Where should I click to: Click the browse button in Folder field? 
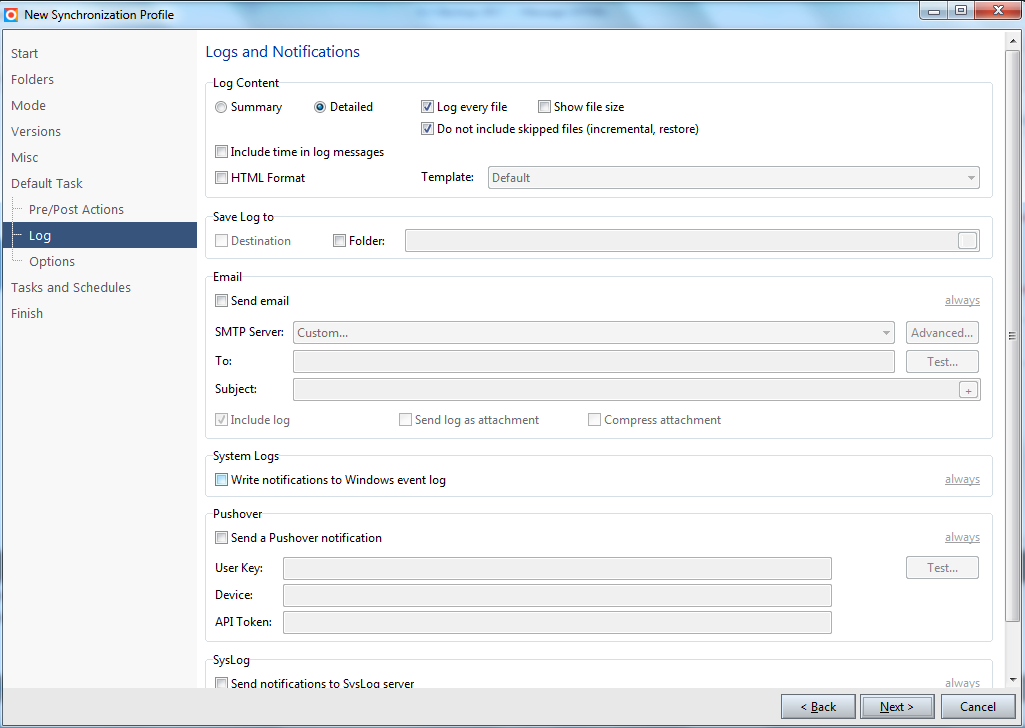point(967,240)
